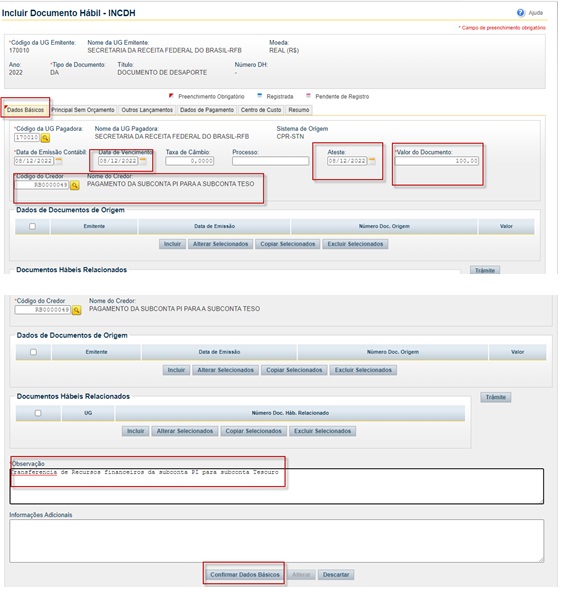Open calendar for Data de Emissão Contábil
Image resolution: width=566 pixels, height=595 pixels.
[x=59, y=161]
